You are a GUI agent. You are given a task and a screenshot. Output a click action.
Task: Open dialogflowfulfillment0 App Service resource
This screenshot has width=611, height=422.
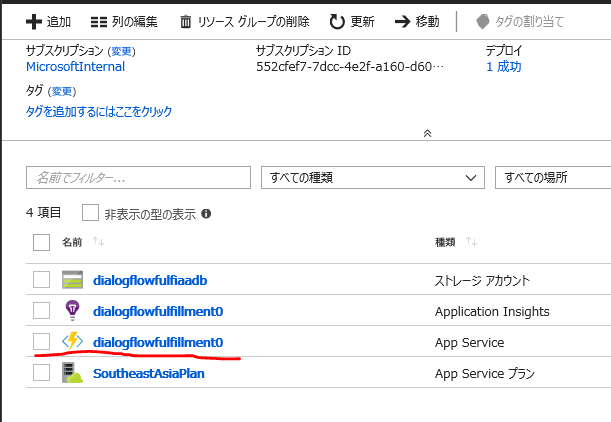click(x=158, y=343)
